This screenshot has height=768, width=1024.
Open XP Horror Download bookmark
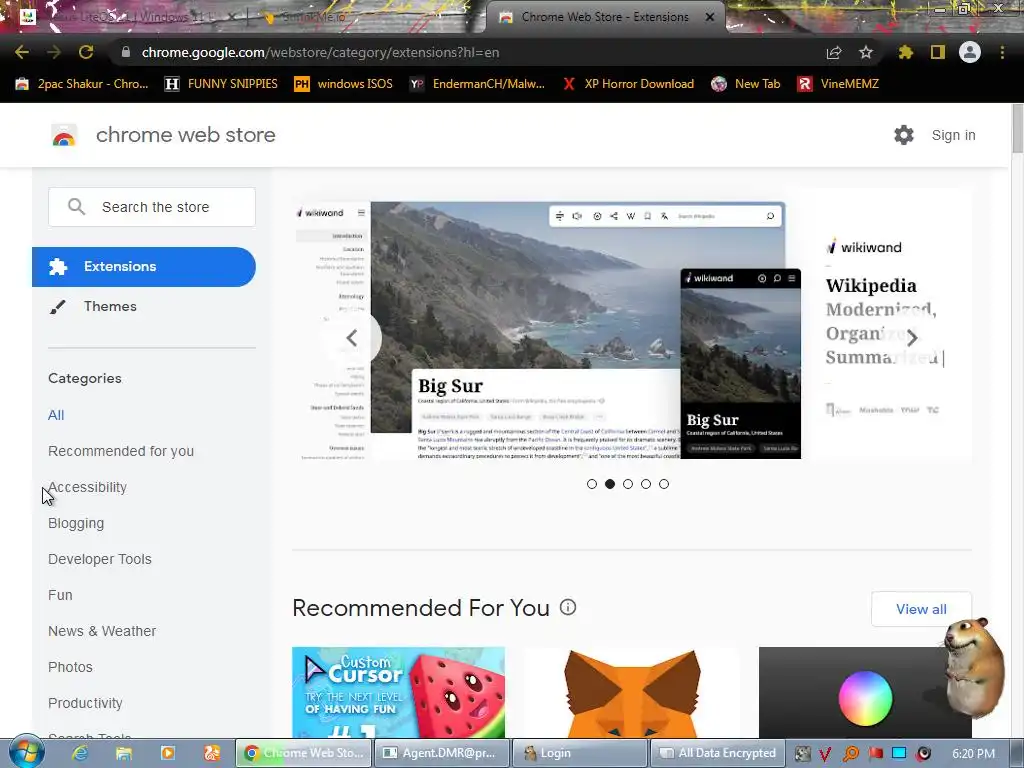point(628,84)
